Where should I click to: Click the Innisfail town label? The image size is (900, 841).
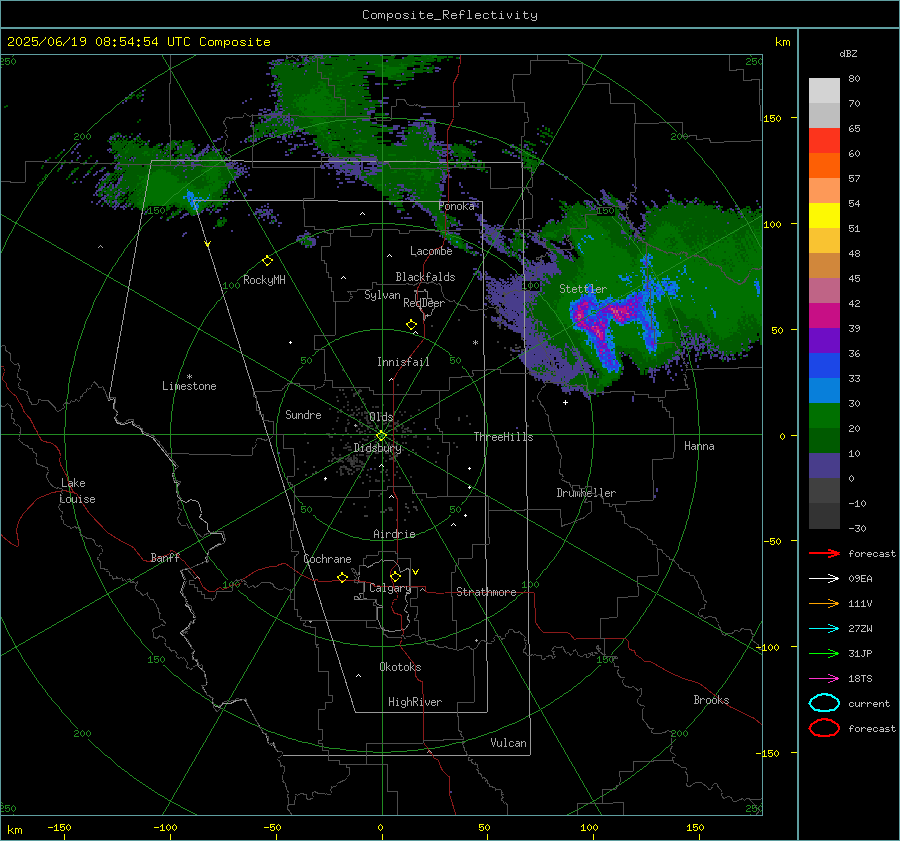click(x=403, y=362)
